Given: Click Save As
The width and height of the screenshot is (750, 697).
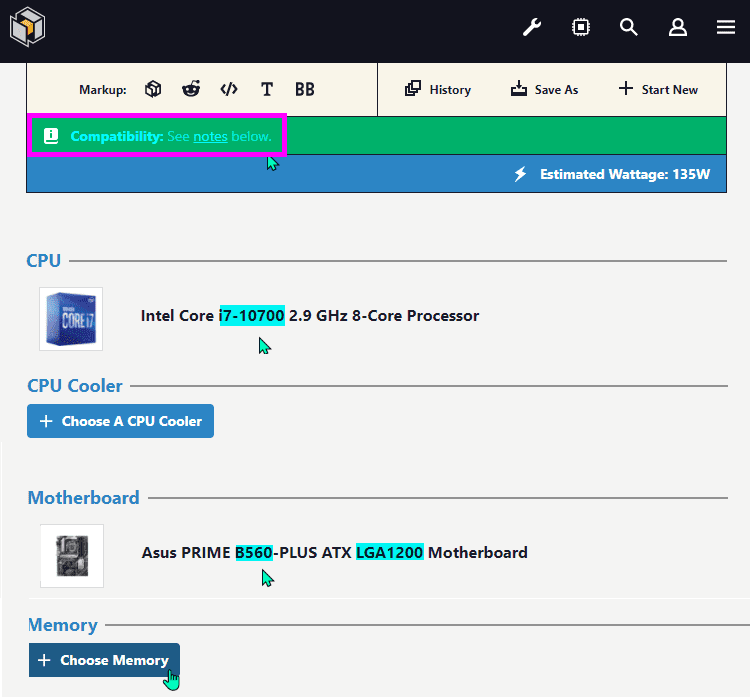Looking at the screenshot, I should point(544,89).
